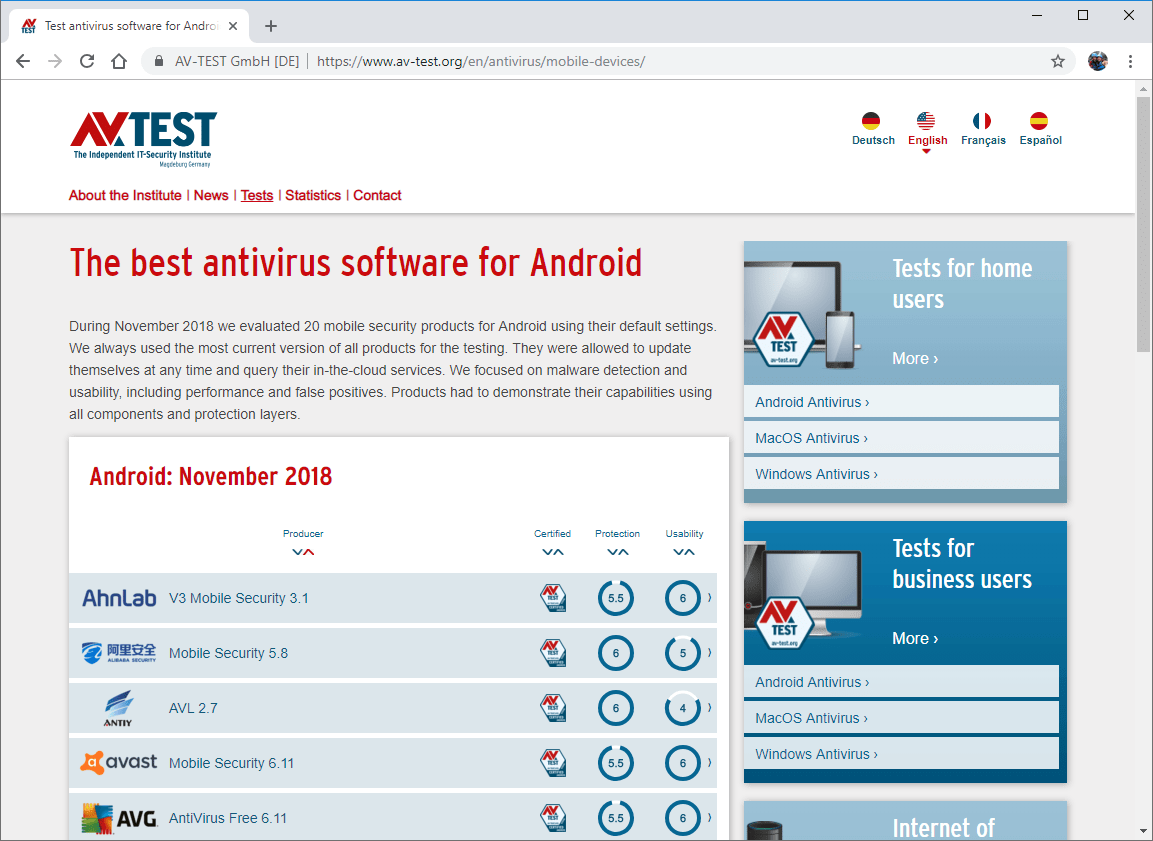The image size is (1153, 841).
Task: Sort Certified column descending
Action: tap(547, 552)
